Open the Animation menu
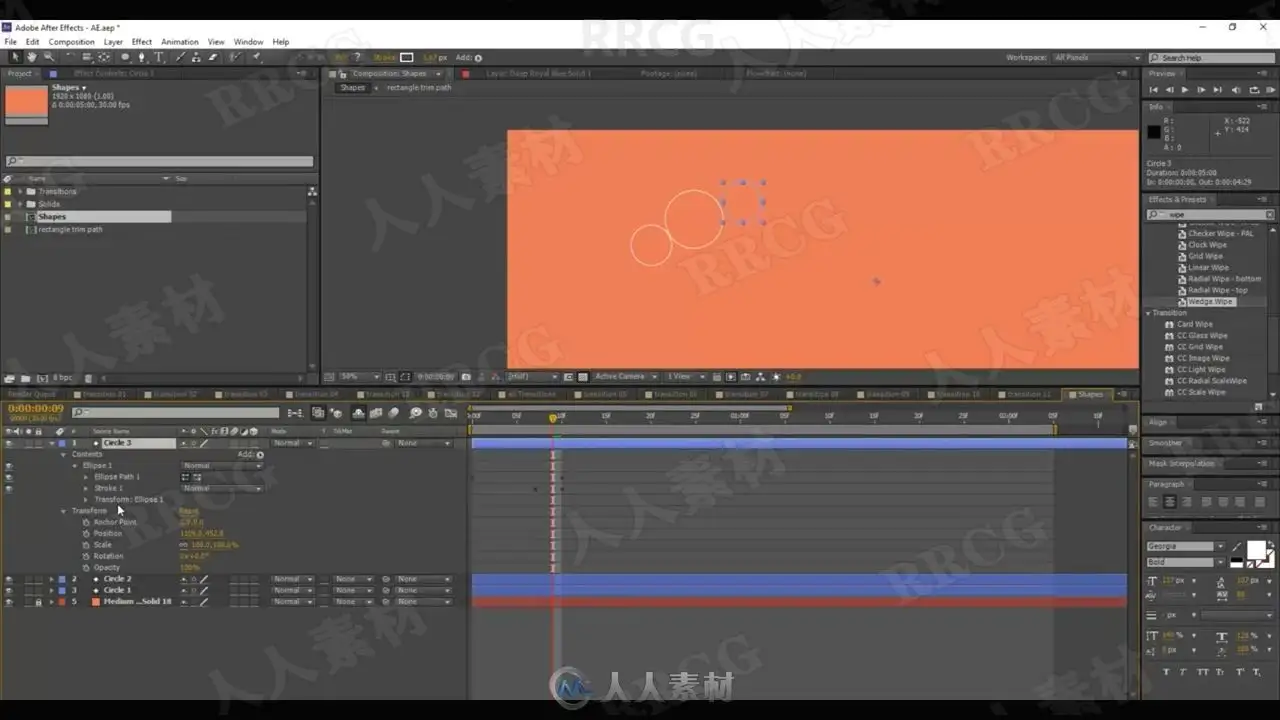 (180, 42)
